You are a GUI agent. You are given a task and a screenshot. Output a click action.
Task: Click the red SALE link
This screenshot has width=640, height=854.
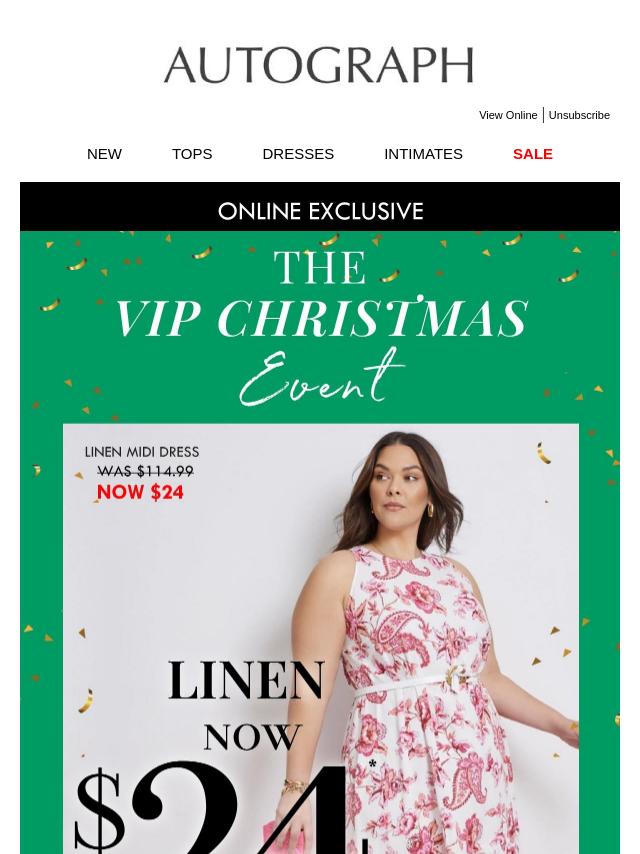(532, 154)
